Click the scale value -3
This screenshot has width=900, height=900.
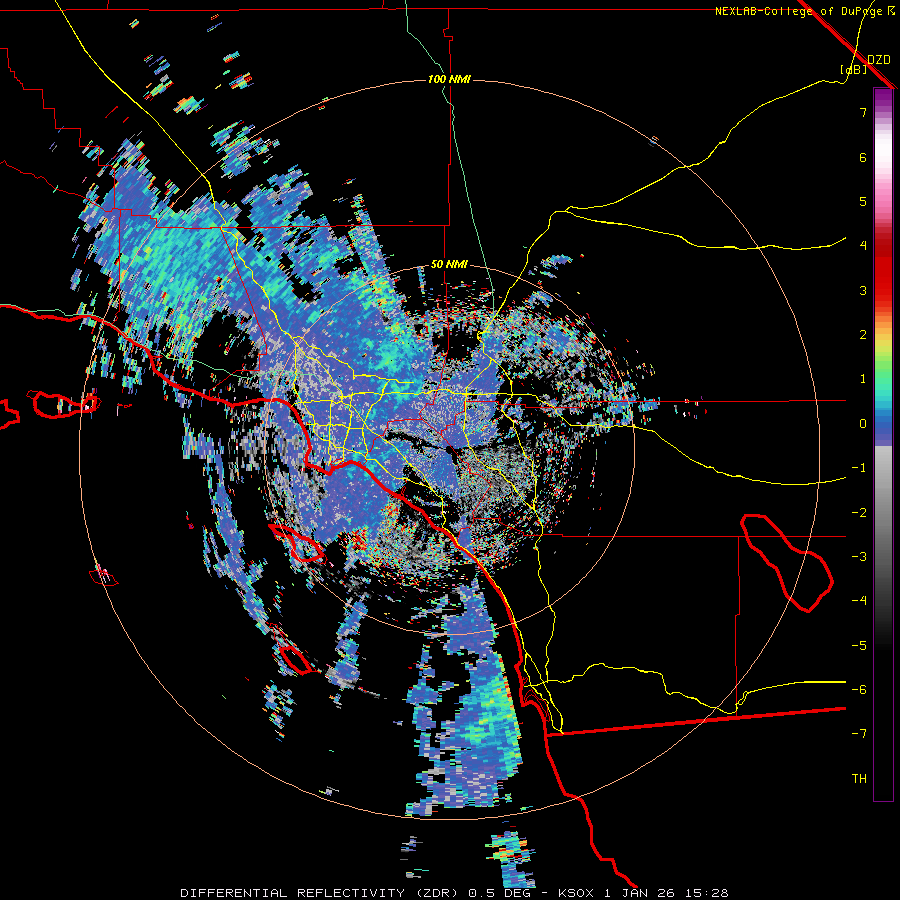pos(859,557)
